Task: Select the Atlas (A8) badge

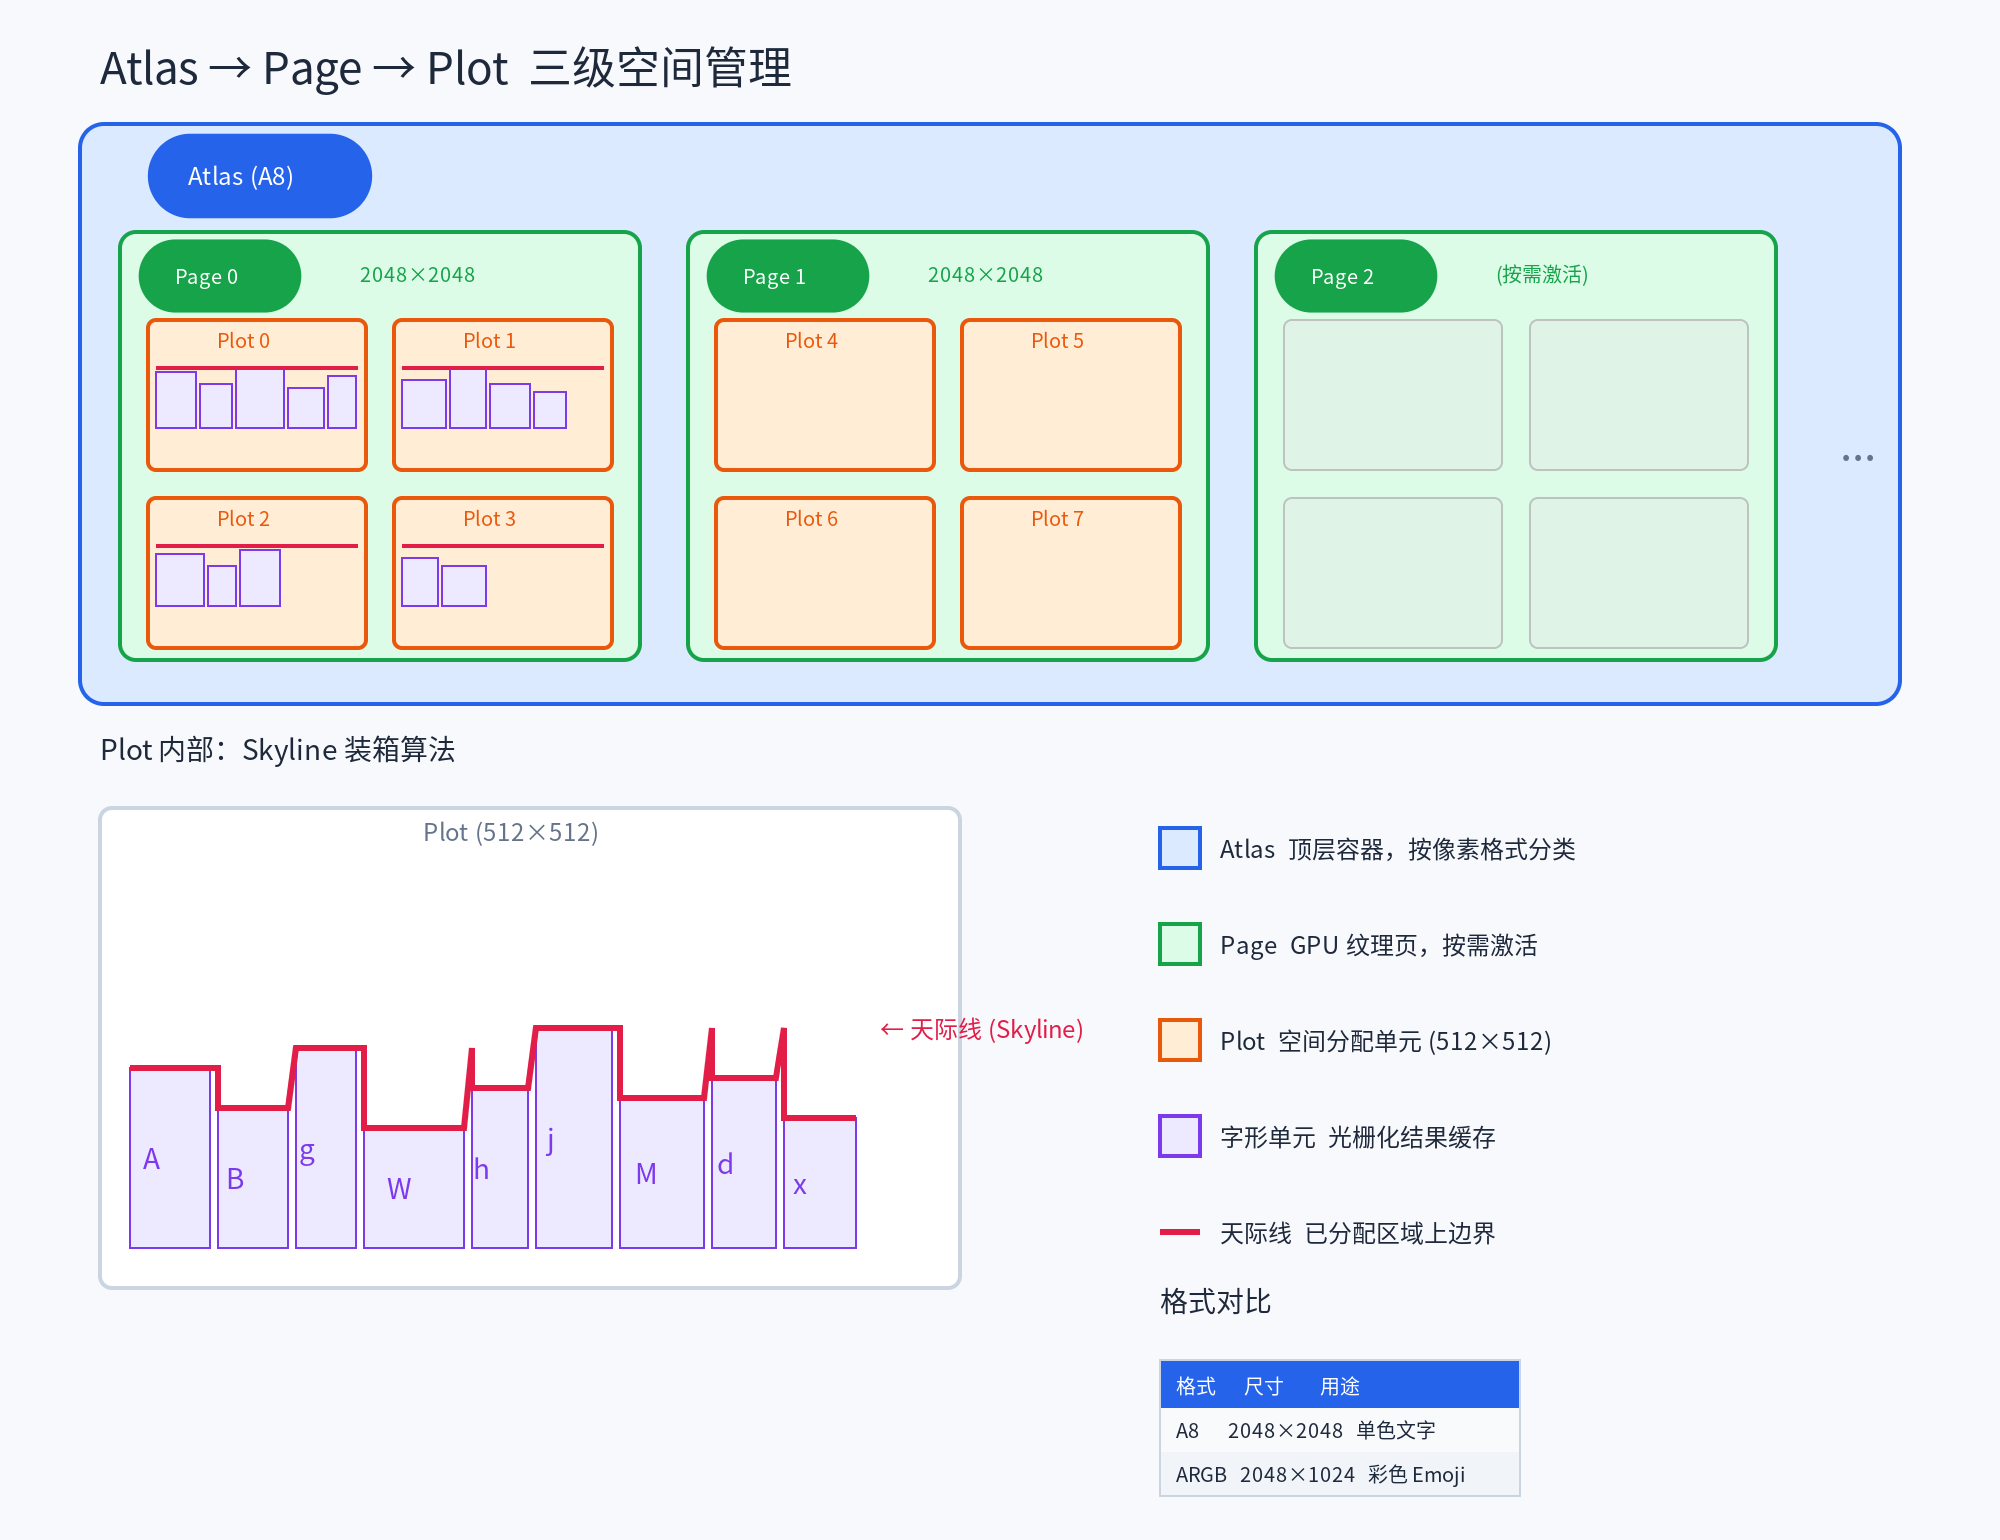Action: point(259,175)
